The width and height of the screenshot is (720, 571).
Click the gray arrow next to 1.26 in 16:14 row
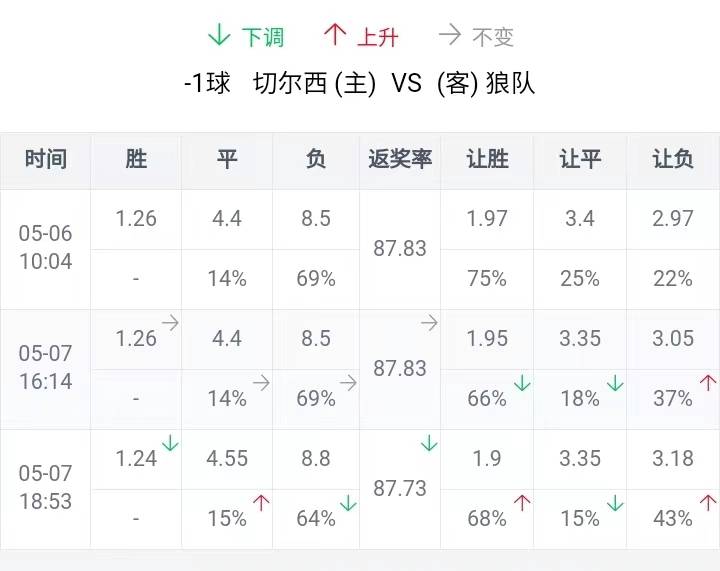170,323
